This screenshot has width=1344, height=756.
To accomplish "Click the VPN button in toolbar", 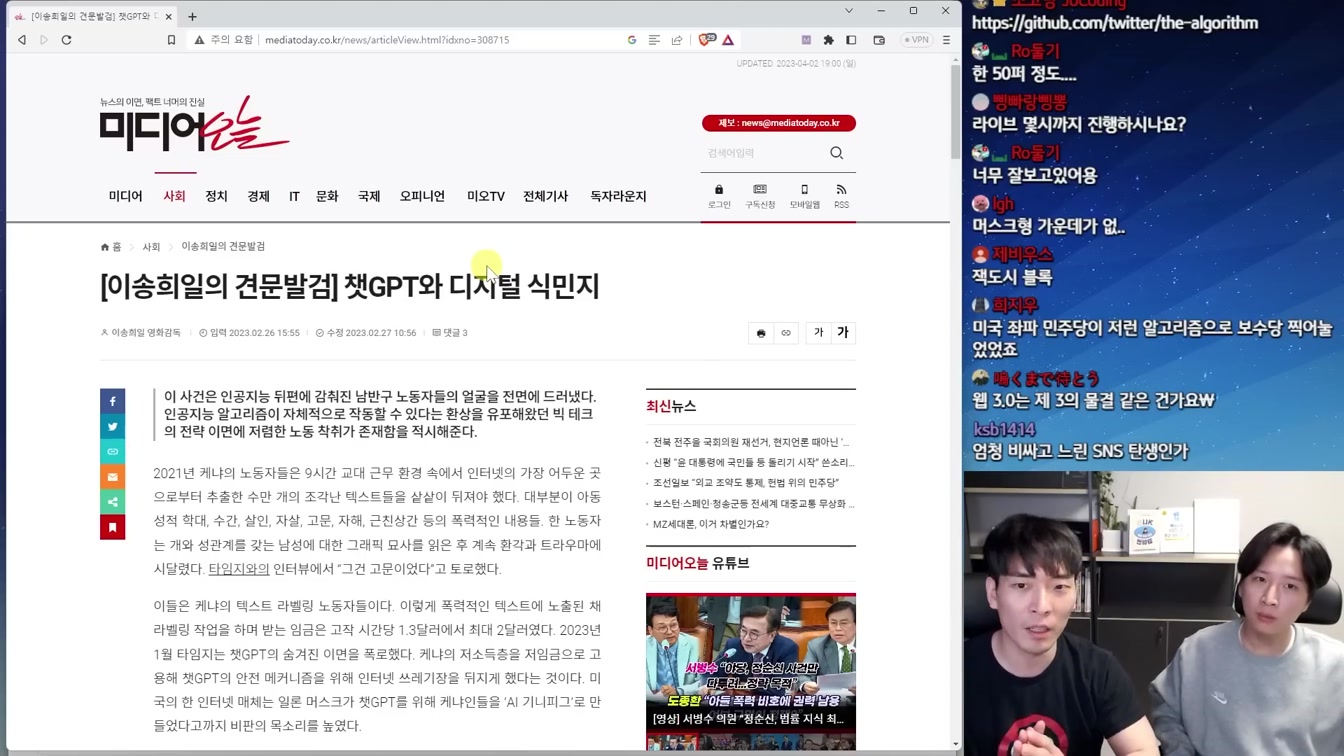I will 916,40.
